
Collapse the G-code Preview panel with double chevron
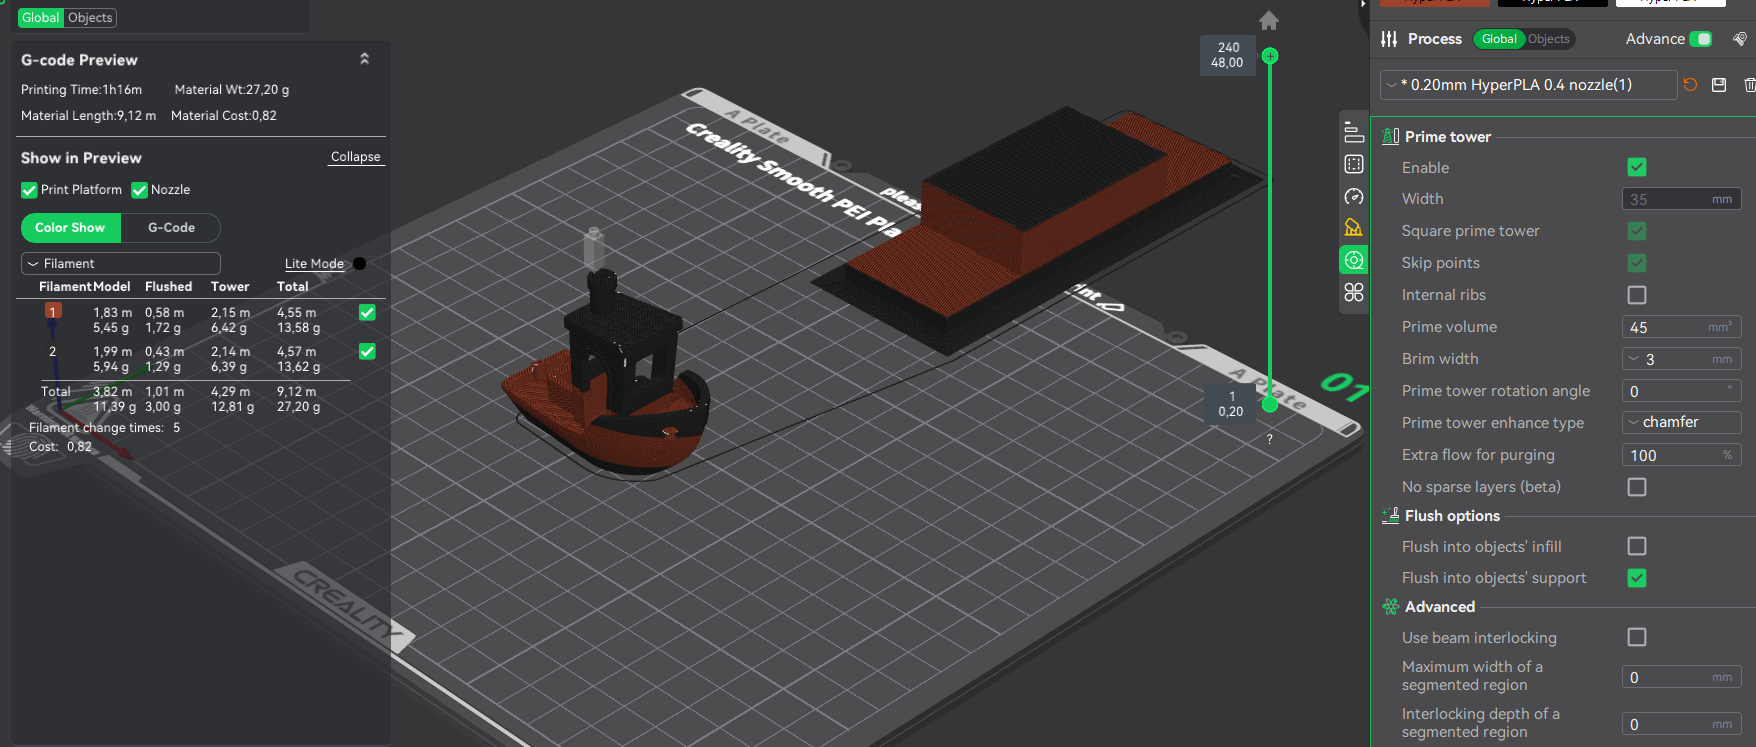(364, 59)
